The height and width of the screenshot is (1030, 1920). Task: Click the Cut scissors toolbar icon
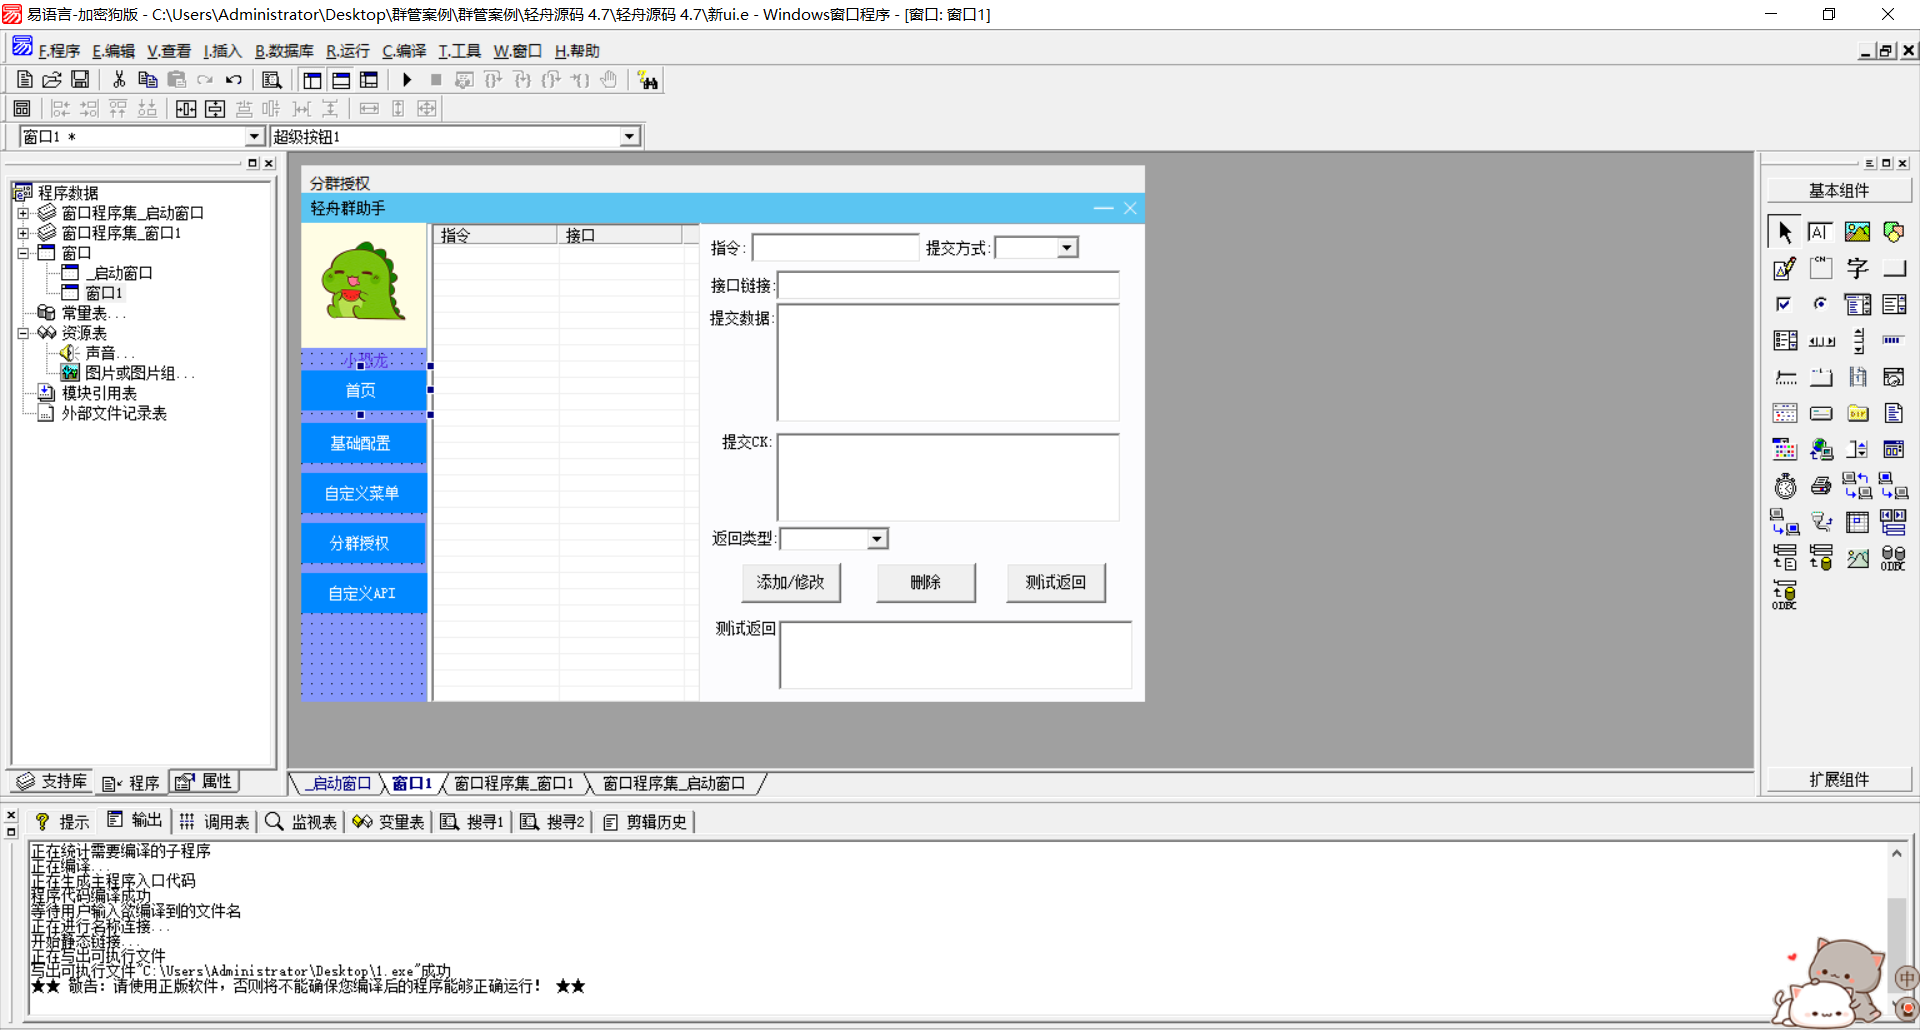point(119,80)
